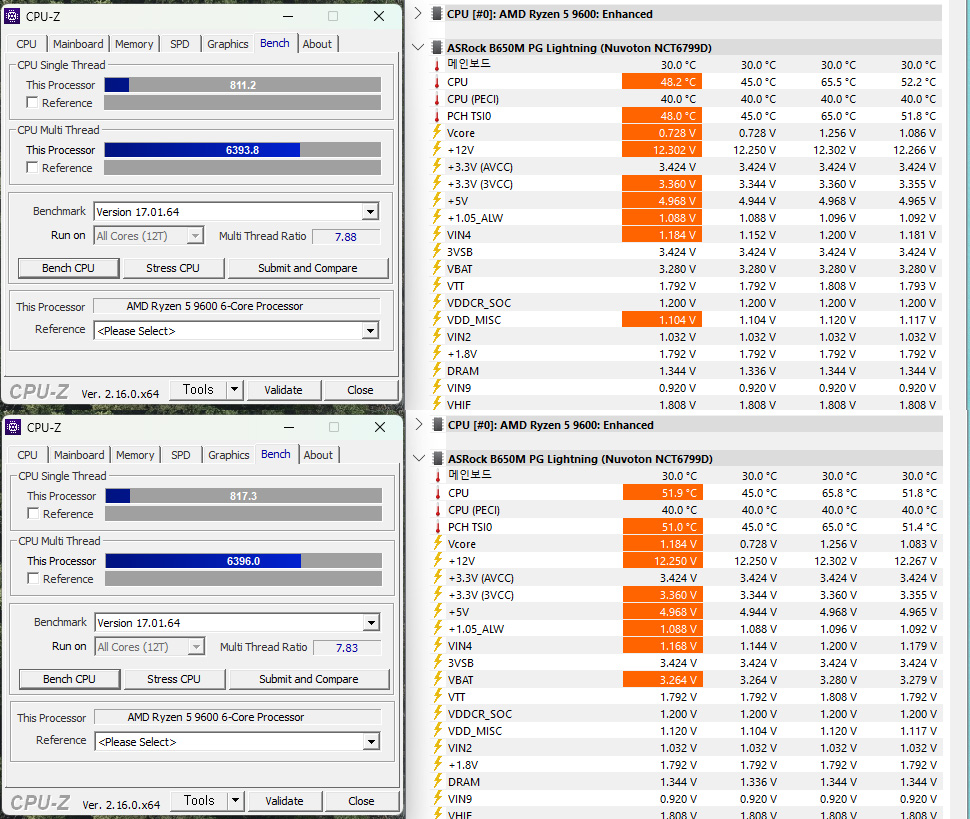Open Benchmark version dropdown in bottom CPU-Z
970x819 pixels.
[x=371, y=623]
